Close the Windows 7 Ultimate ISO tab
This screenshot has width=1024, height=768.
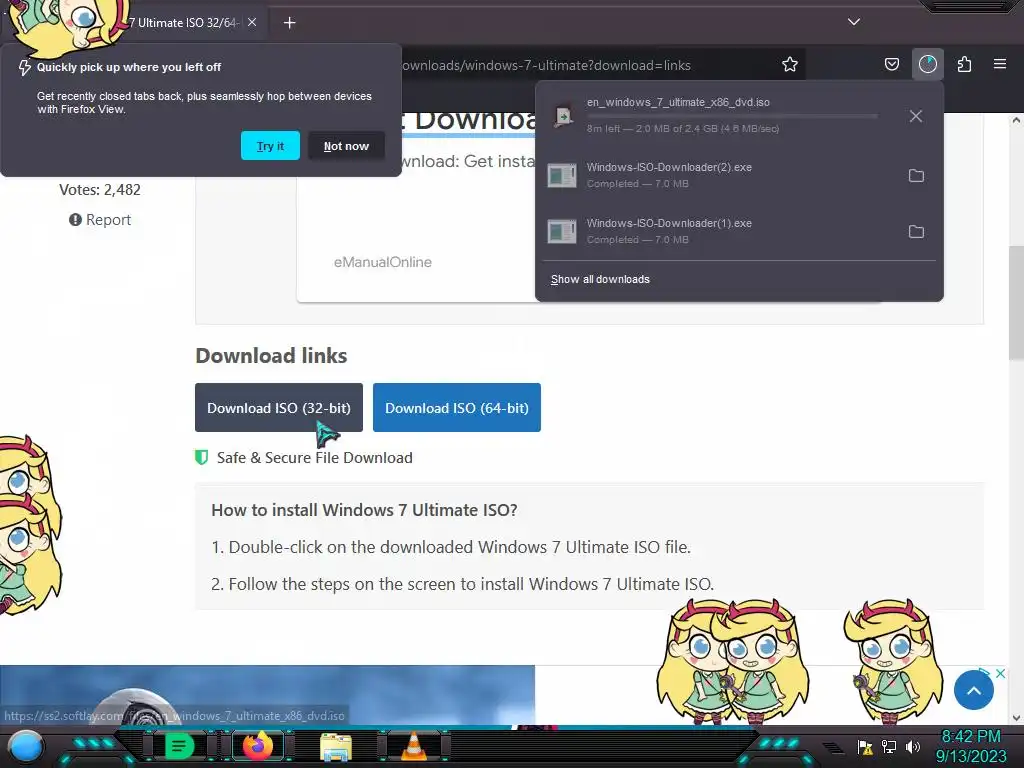[x=252, y=22]
